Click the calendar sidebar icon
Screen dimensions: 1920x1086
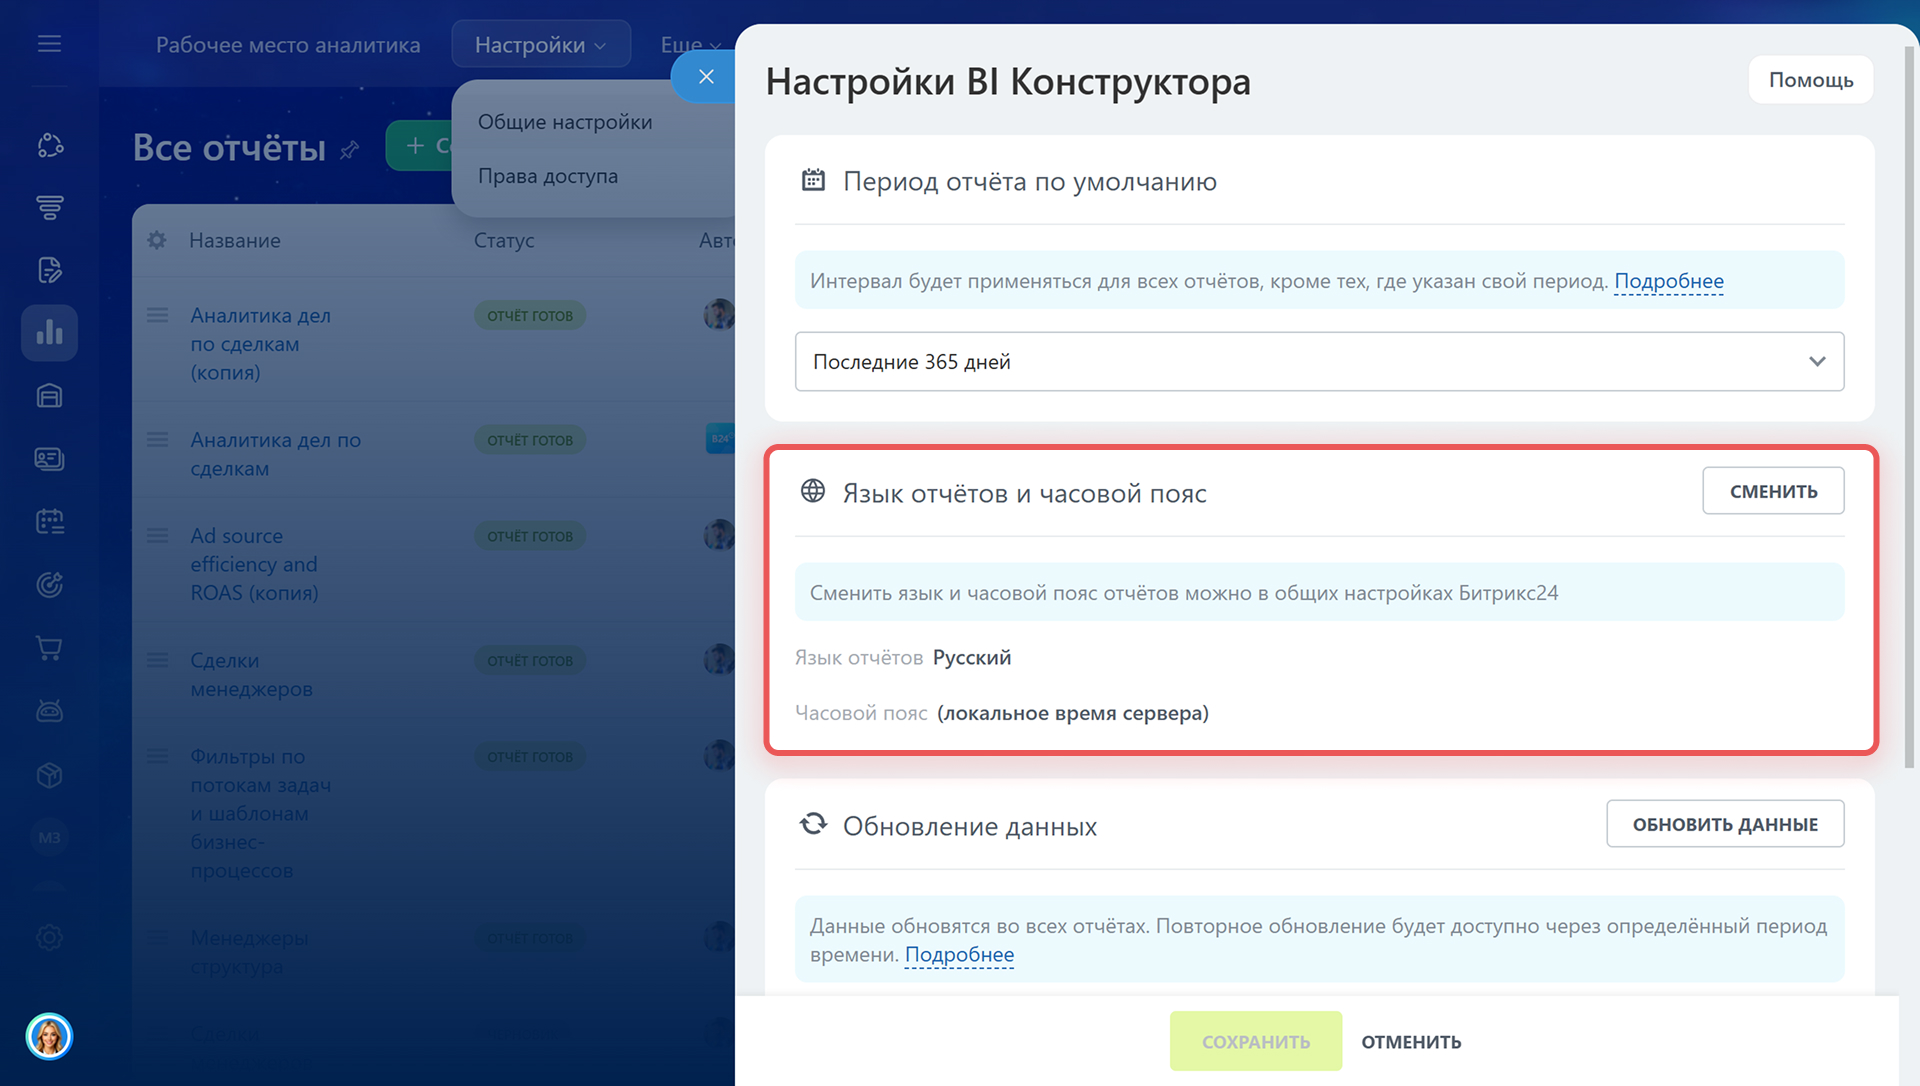click(49, 521)
